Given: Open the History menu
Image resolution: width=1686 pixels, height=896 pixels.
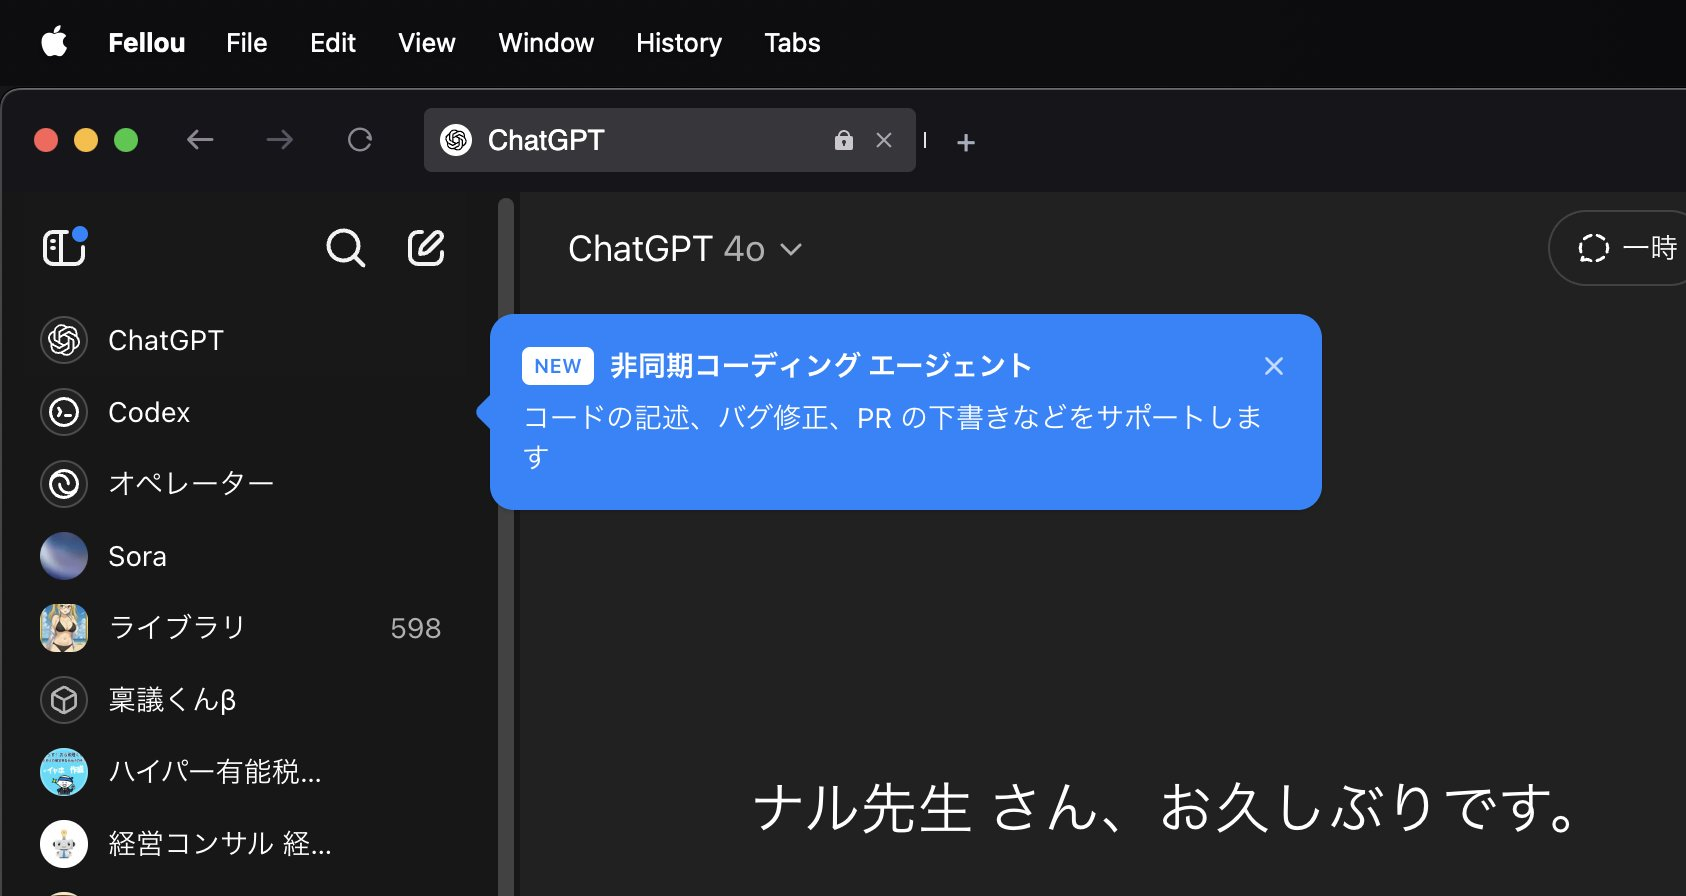Looking at the screenshot, I should point(679,43).
